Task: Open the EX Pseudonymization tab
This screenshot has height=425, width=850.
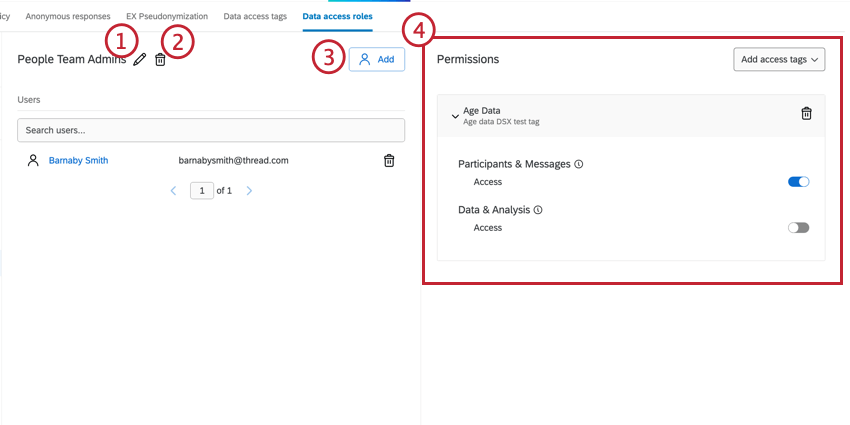Action: pos(167,16)
